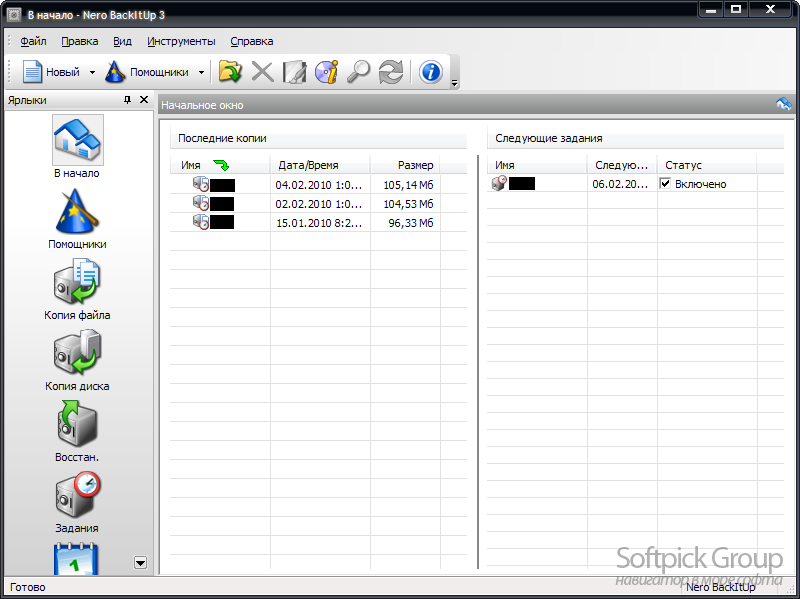Select the Задания jobs shortcut
The image size is (800, 599).
click(x=77, y=503)
